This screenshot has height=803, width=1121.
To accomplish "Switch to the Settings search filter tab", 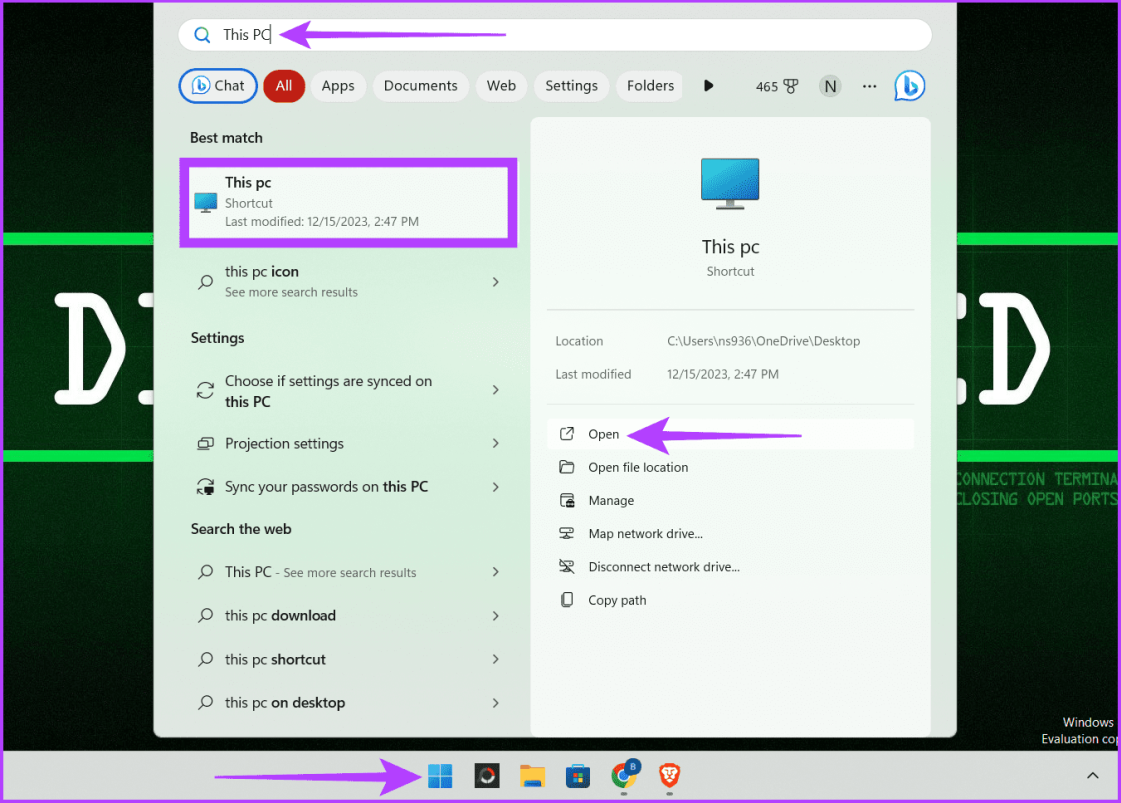I will [x=571, y=86].
